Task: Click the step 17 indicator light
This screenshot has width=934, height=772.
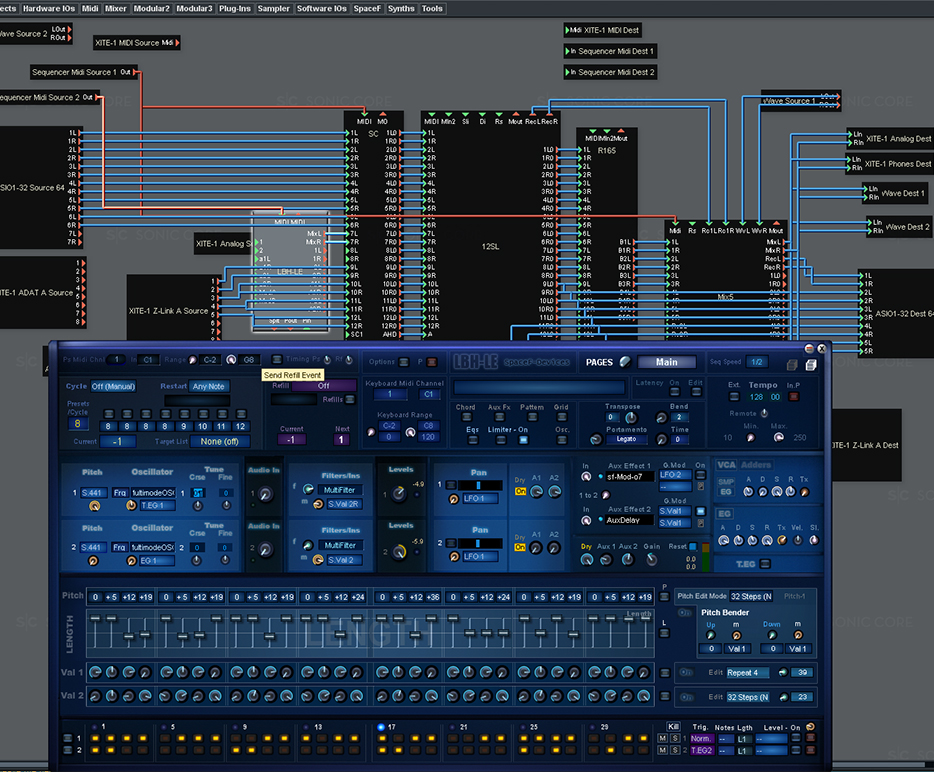Action: tap(381, 727)
